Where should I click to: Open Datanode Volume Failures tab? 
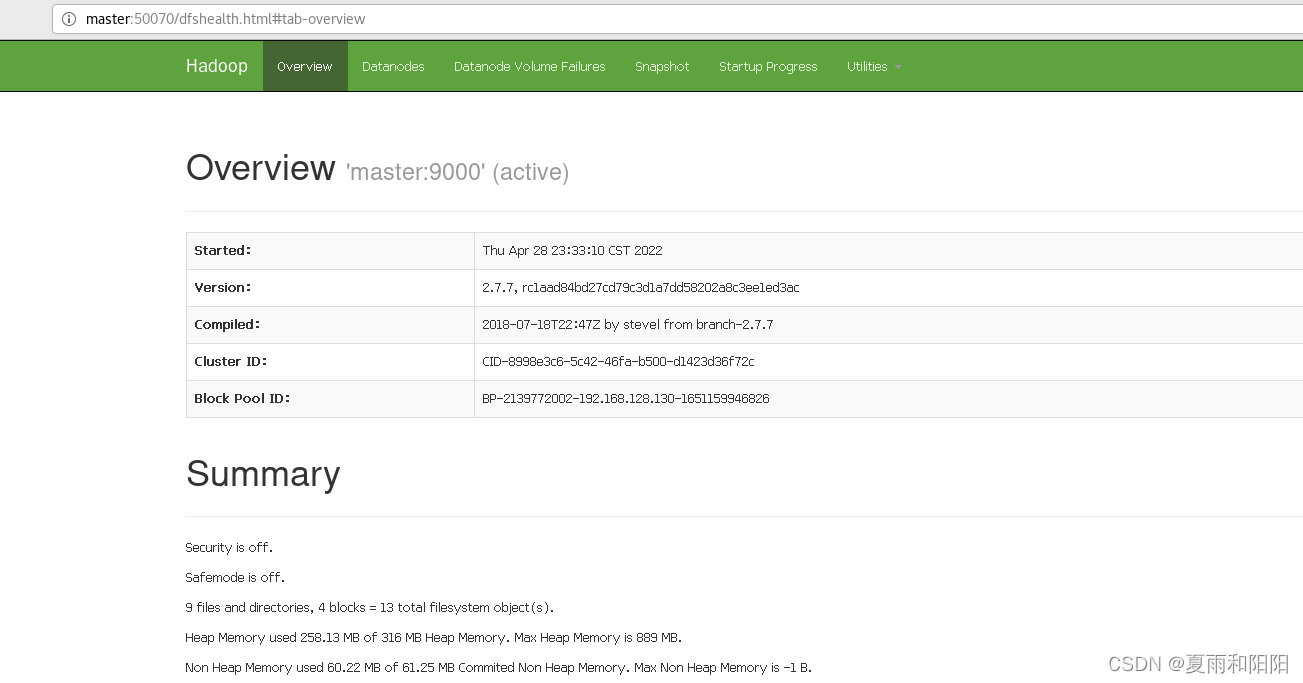point(530,66)
